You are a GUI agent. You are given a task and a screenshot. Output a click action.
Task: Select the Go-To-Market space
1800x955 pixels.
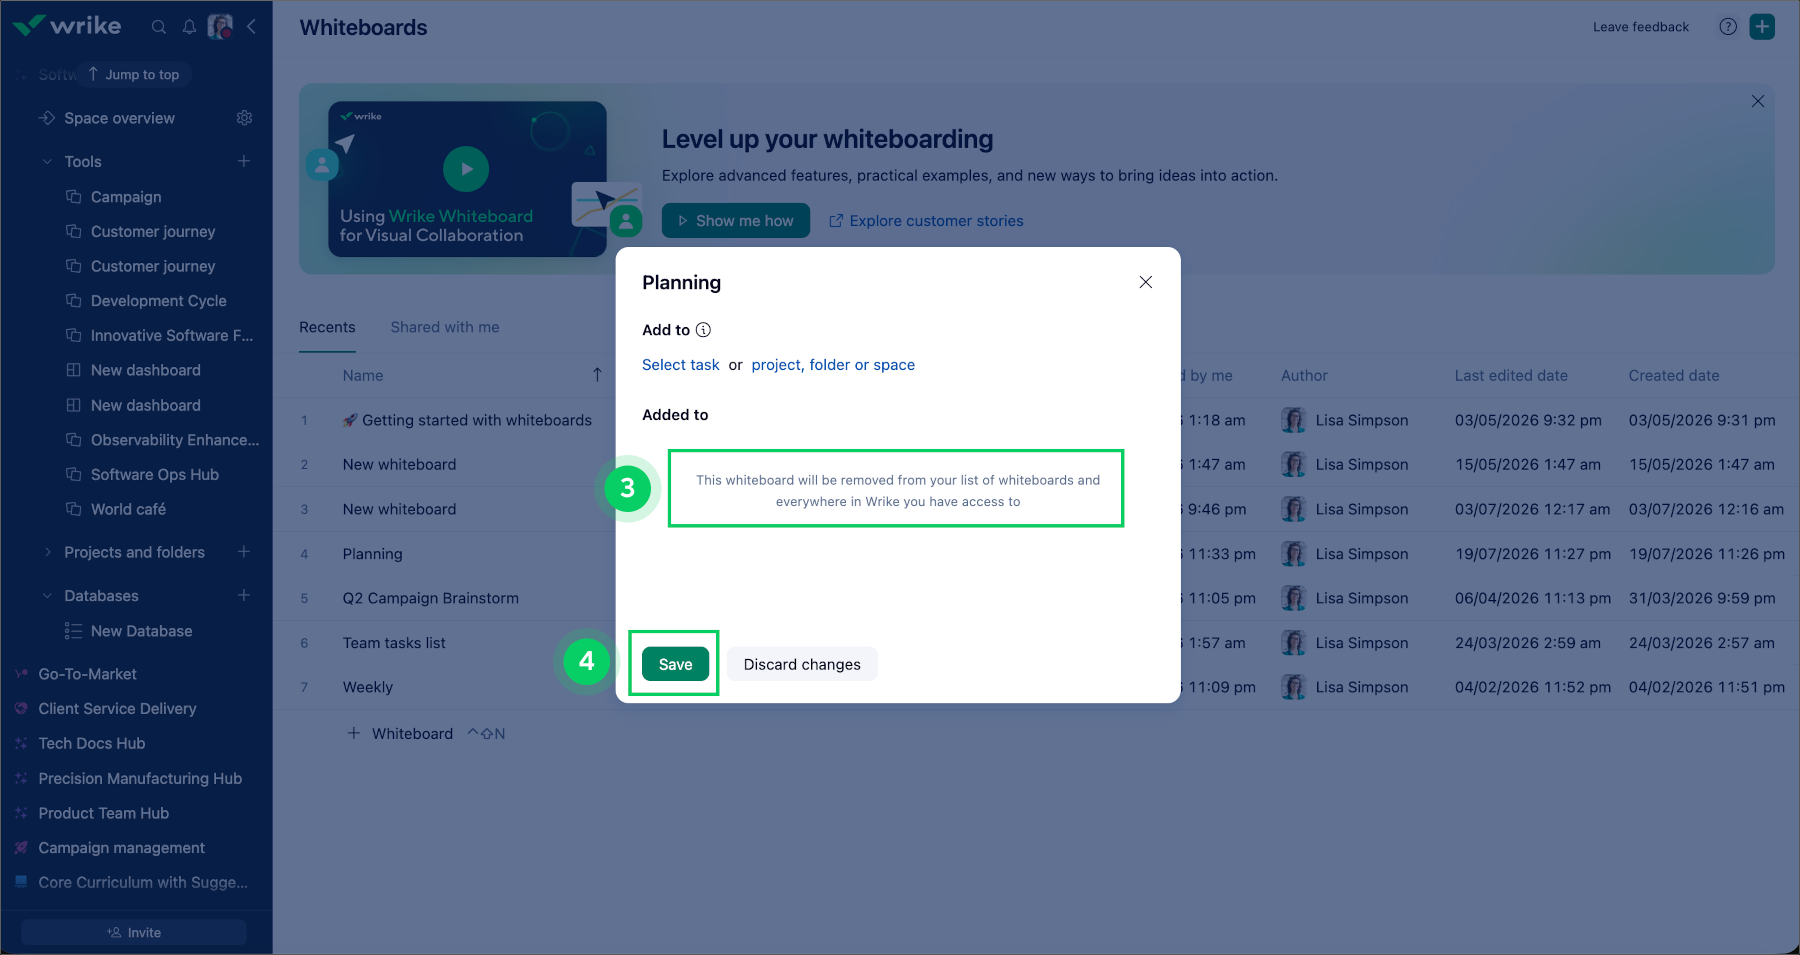point(87,674)
